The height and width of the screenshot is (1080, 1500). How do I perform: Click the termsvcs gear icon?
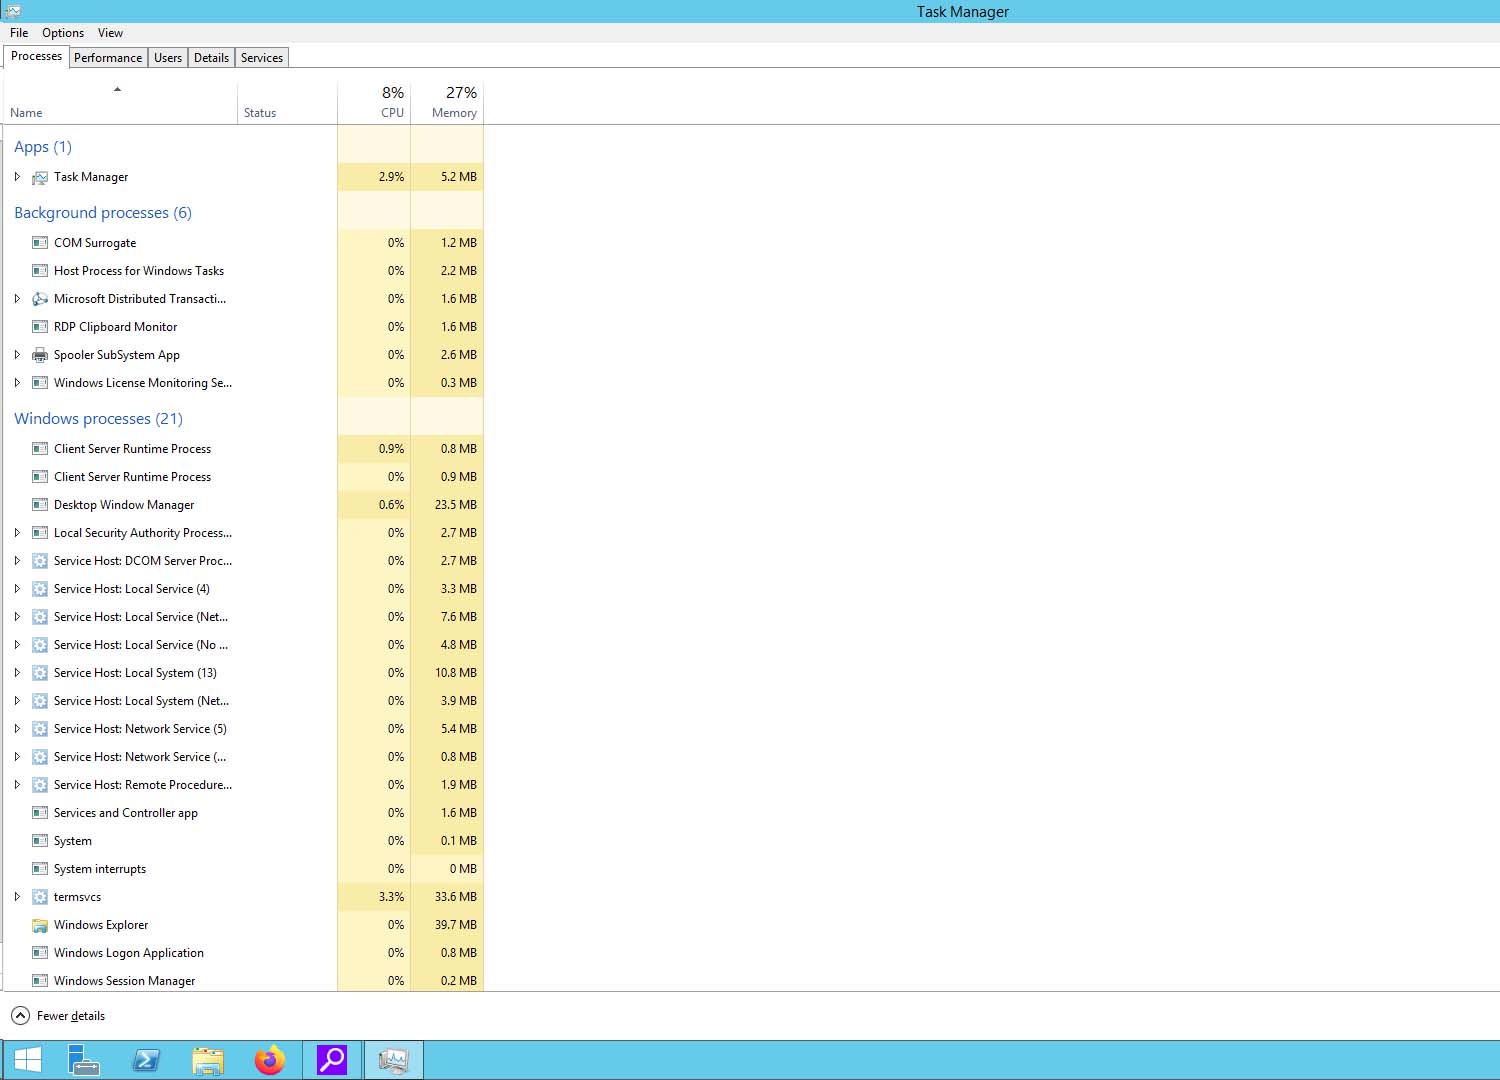click(40, 897)
